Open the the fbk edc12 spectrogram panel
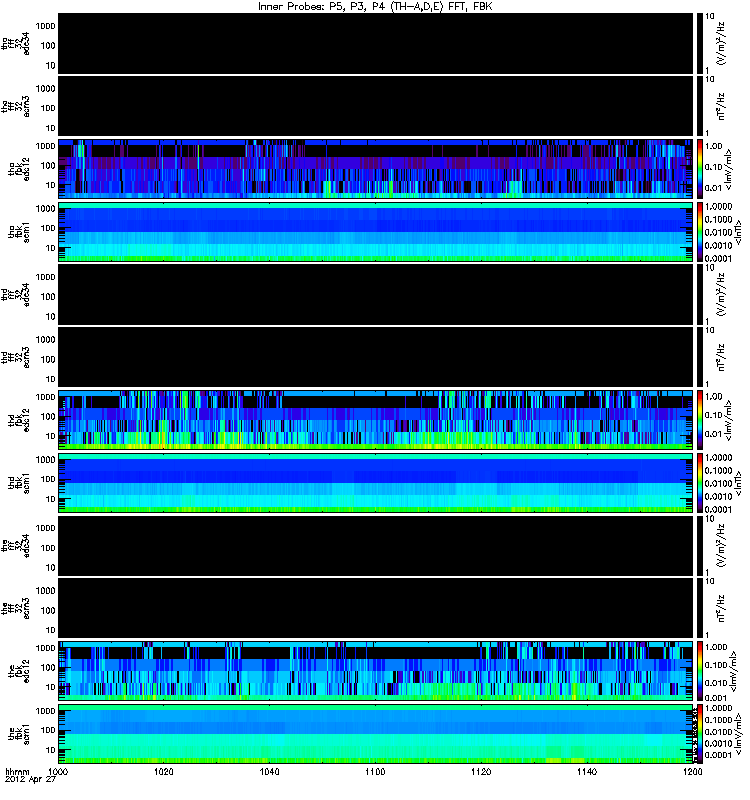The width and height of the screenshot is (750, 800). (376, 671)
